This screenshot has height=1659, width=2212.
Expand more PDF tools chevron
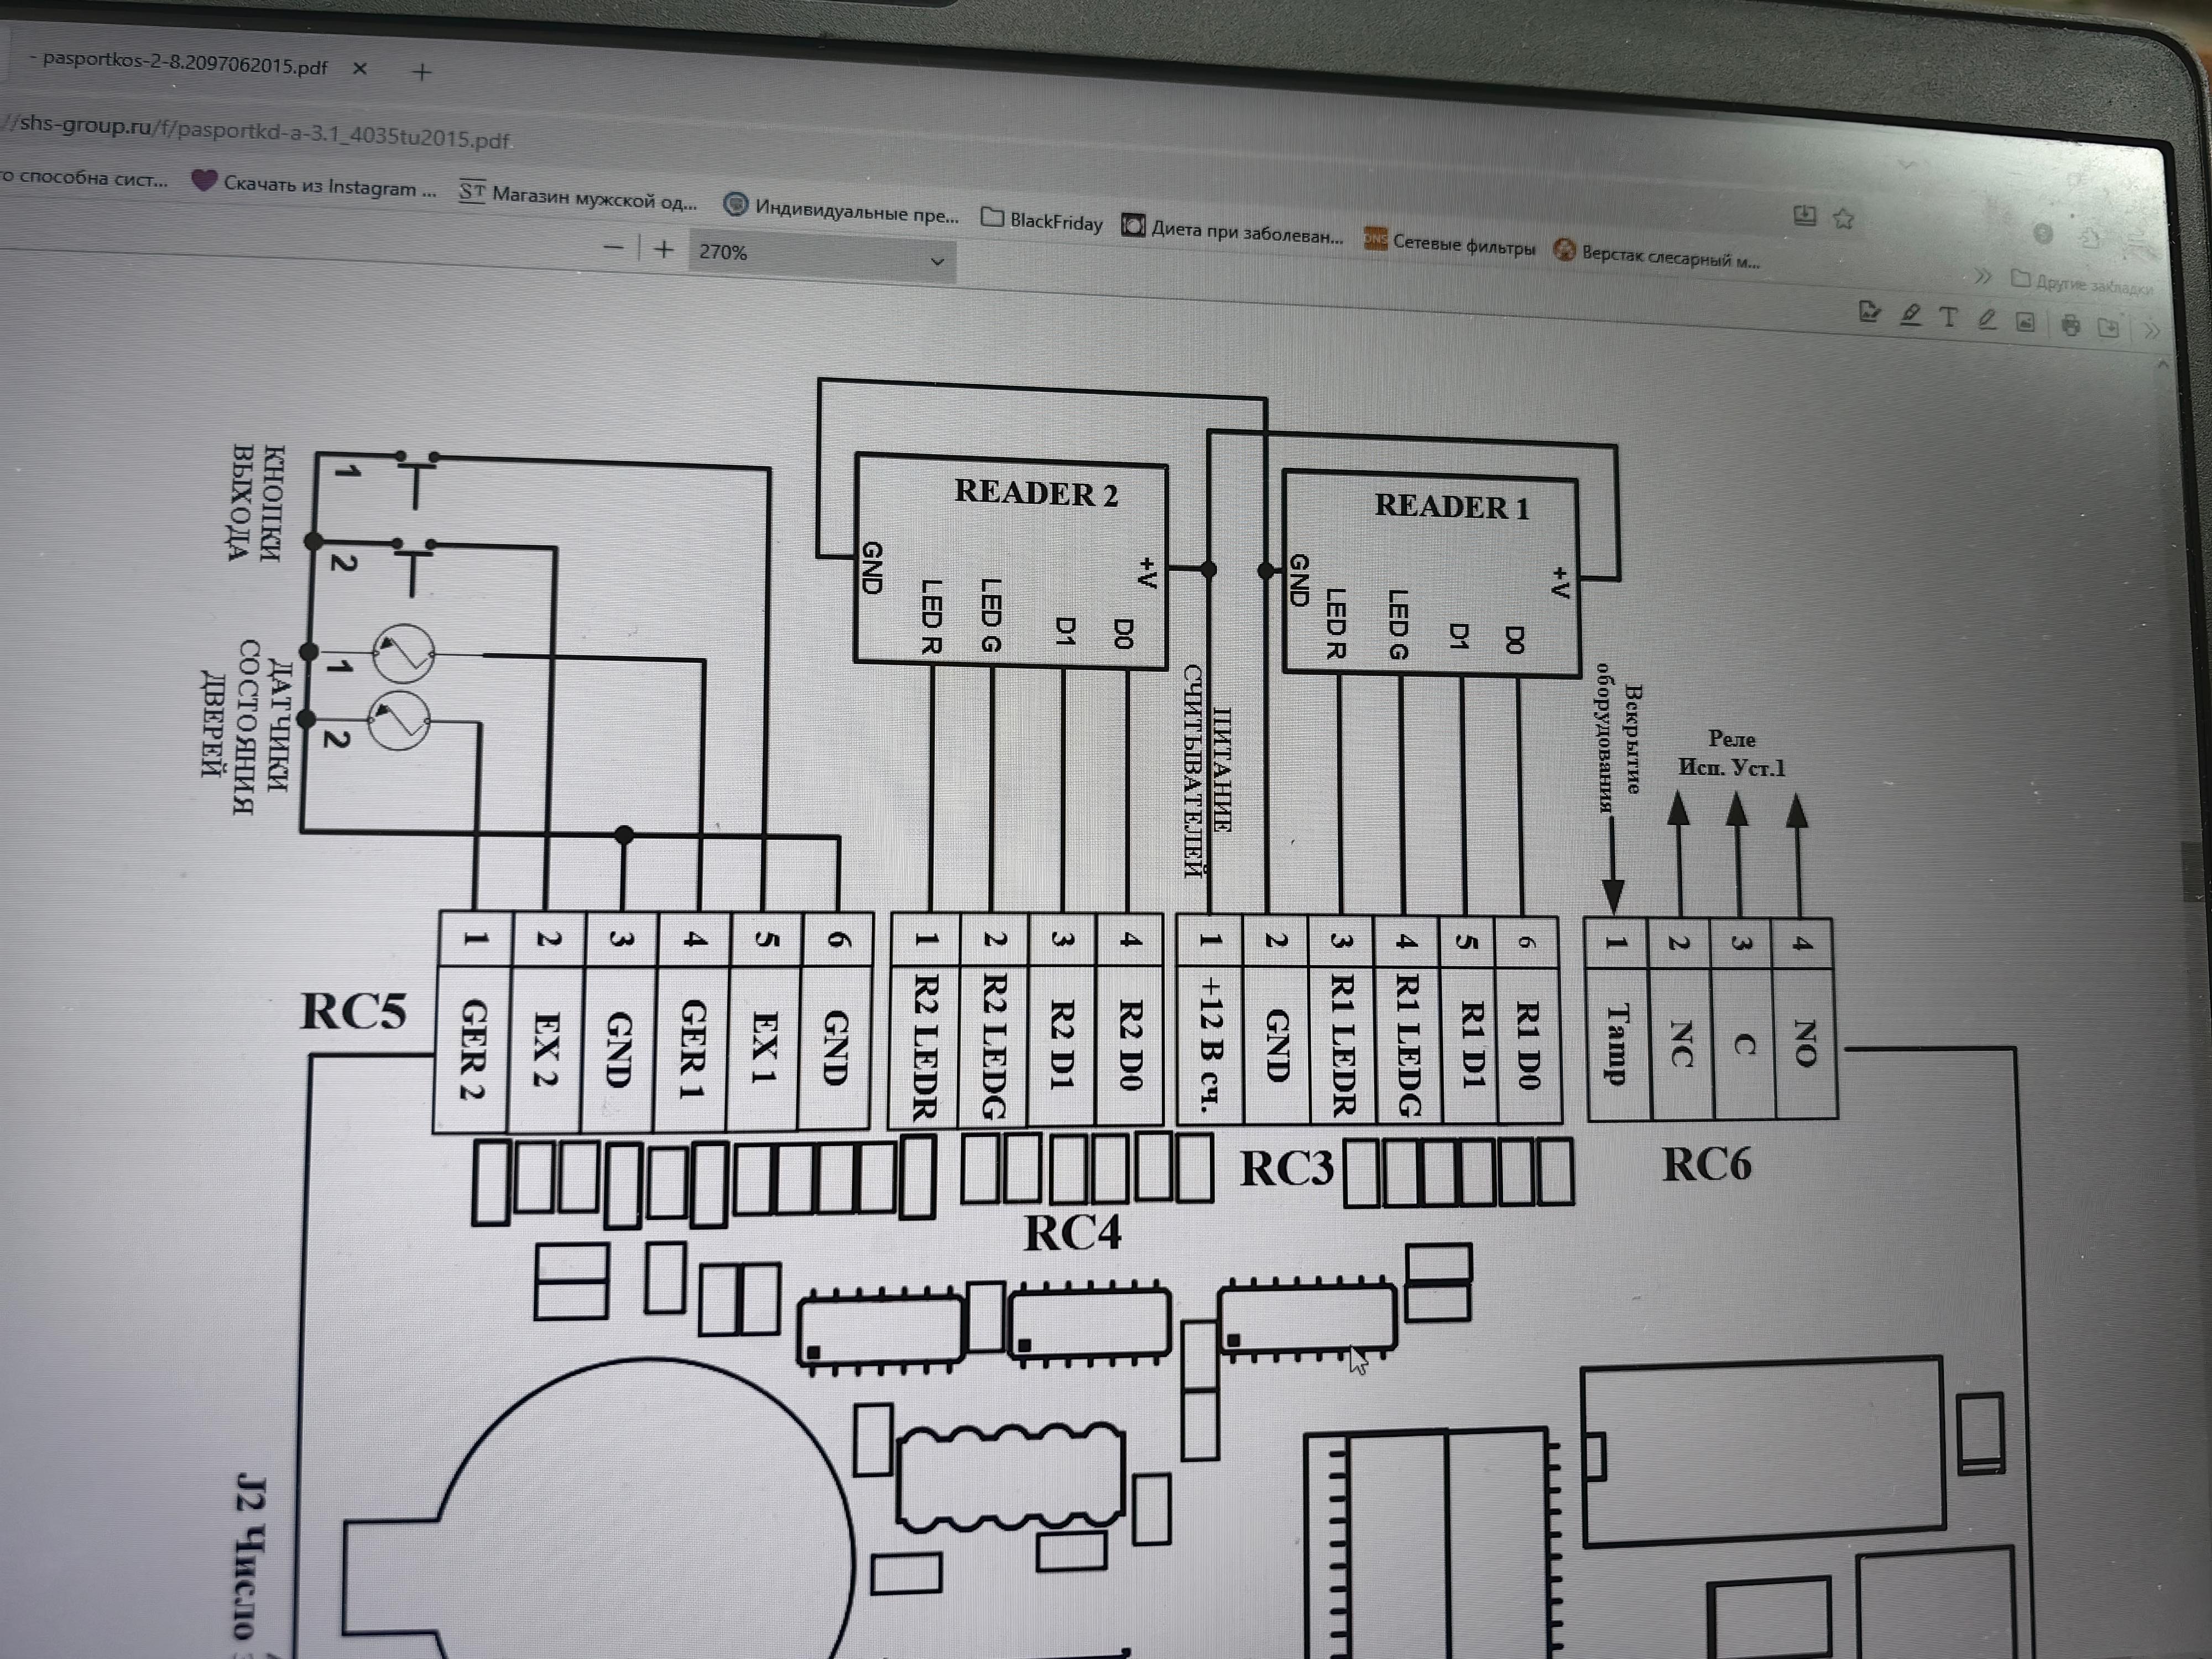pyautogui.click(x=2151, y=330)
